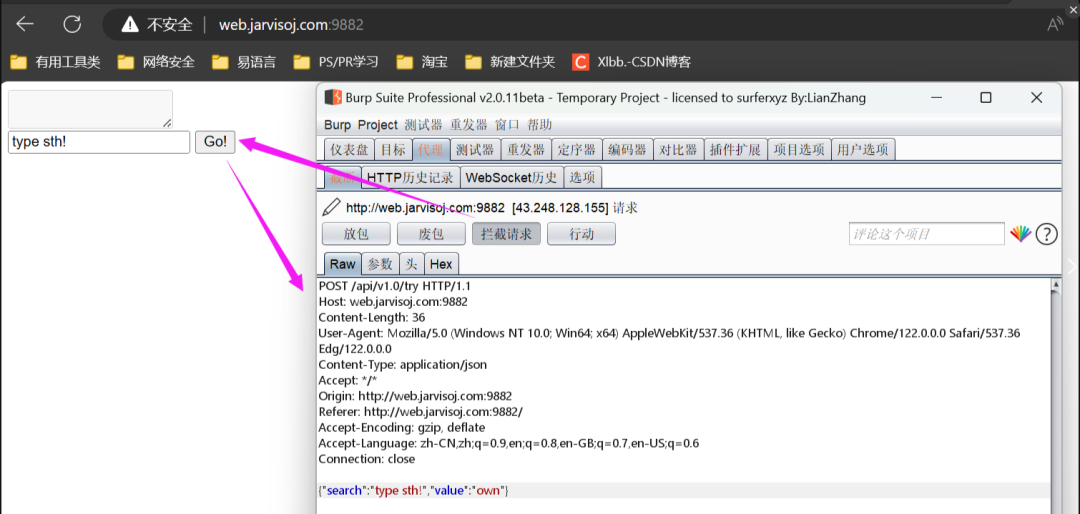Screen dimensions: 1080x514
Task: Click the 'Accept-Encoding: gzip, deflate' line
Action: (402, 427)
